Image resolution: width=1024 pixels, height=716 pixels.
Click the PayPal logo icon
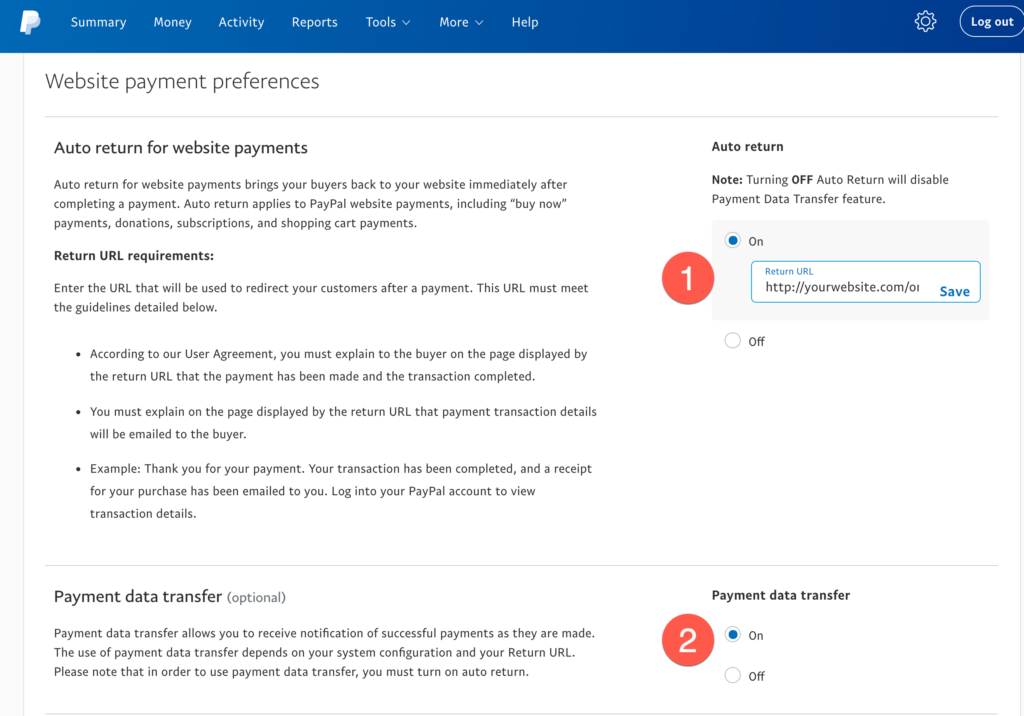30,22
